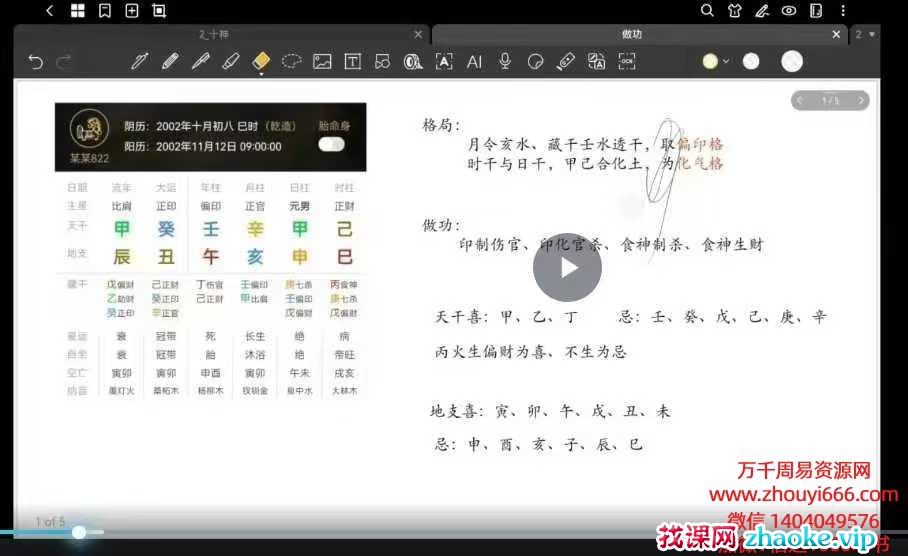908x556 pixels.
Task: Add a bookmark to this page
Action: pyautogui.click(x=105, y=11)
